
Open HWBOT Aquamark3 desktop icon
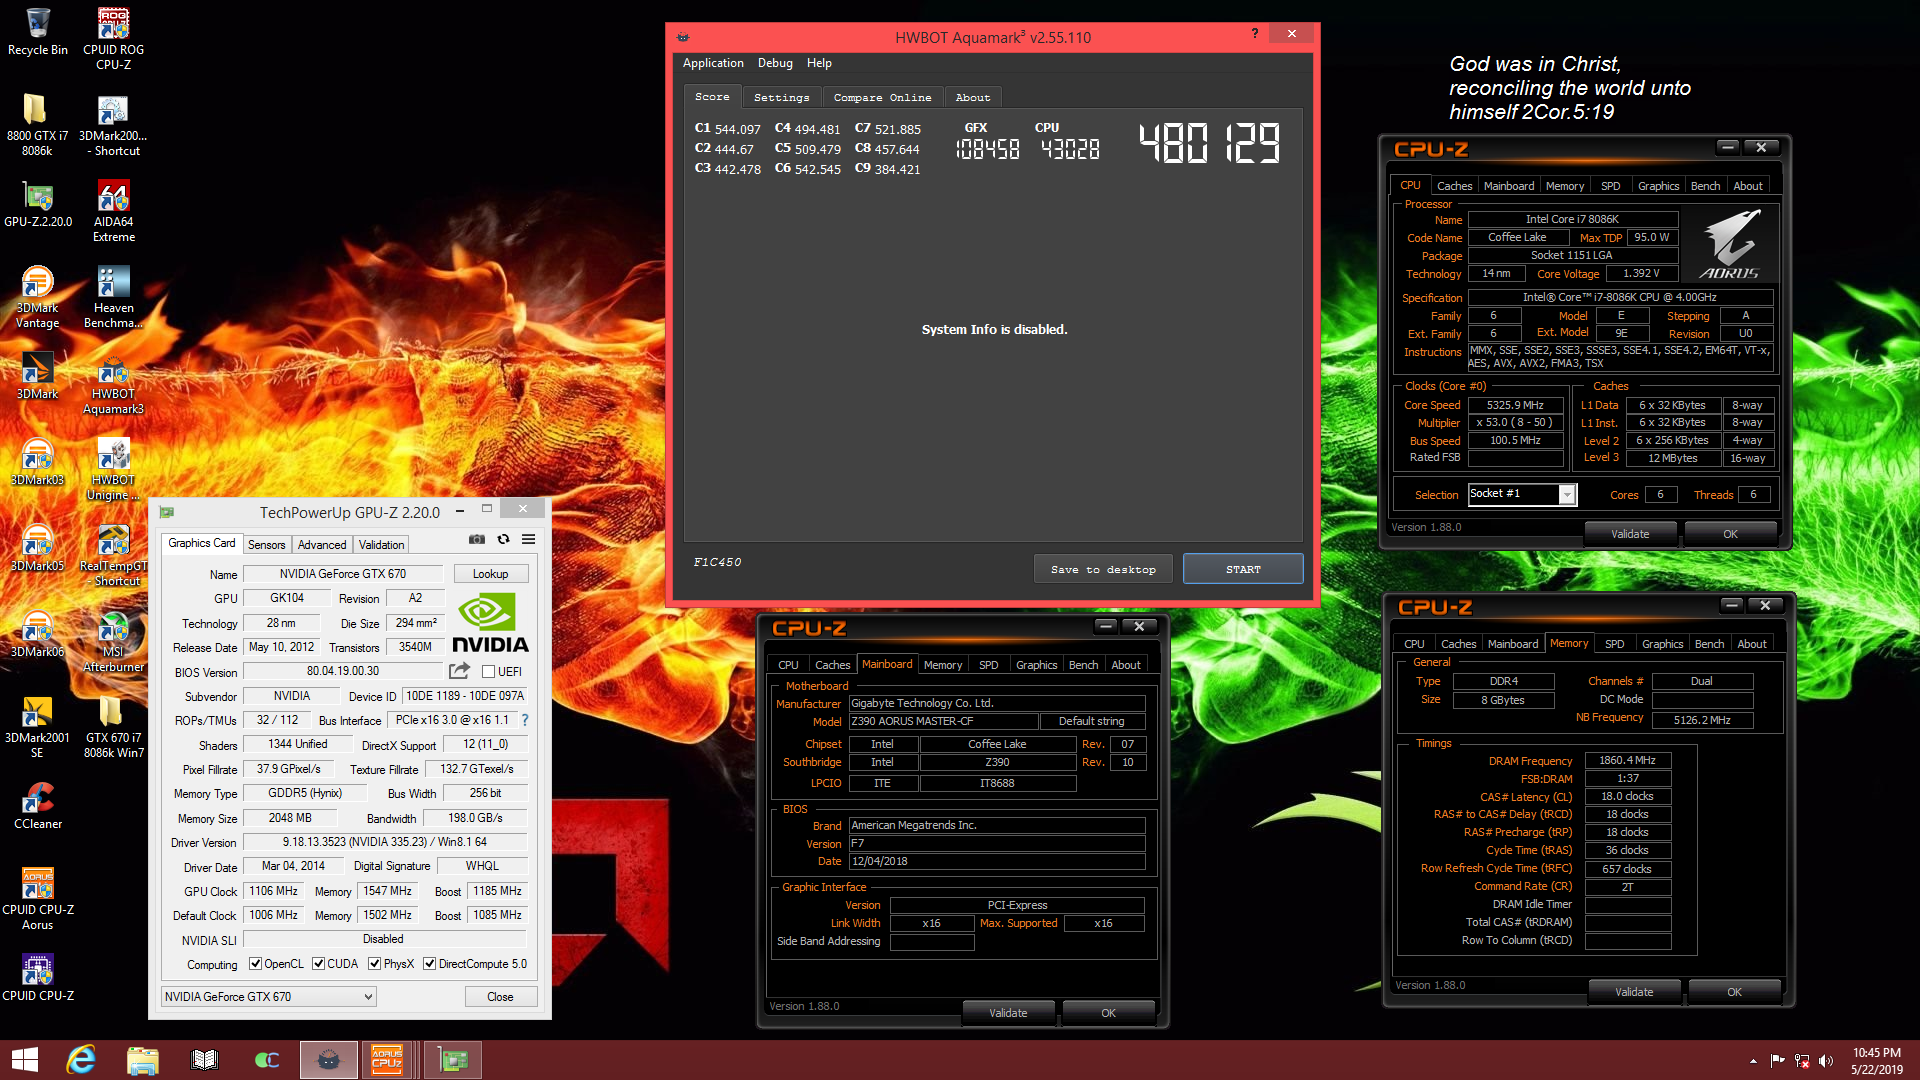[x=113, y=383]
